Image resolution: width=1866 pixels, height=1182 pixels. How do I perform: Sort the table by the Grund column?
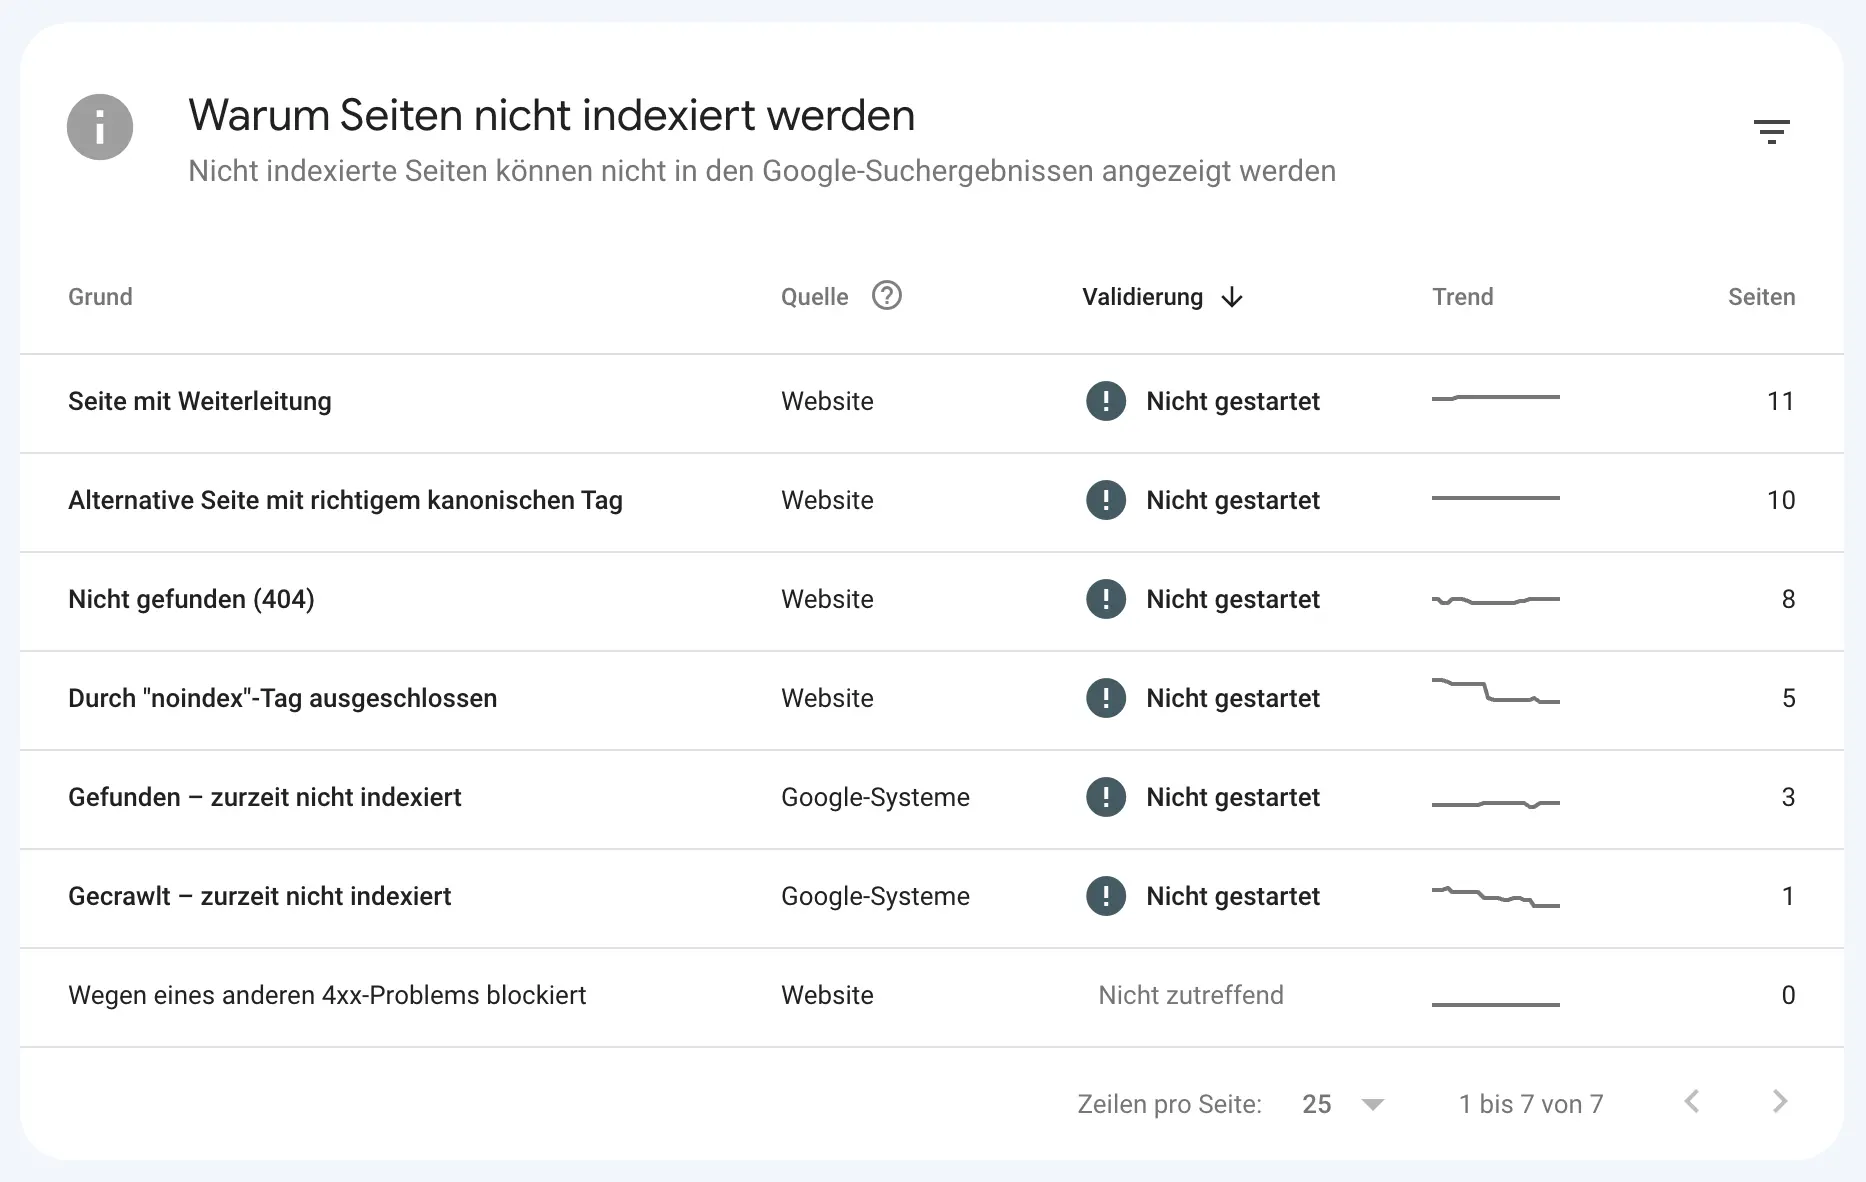pos(100,297)
